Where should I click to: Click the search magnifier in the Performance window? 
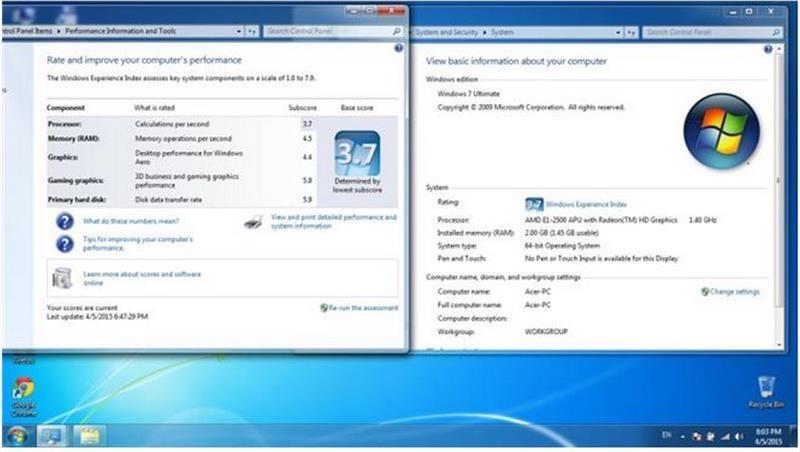coord(396,32)
